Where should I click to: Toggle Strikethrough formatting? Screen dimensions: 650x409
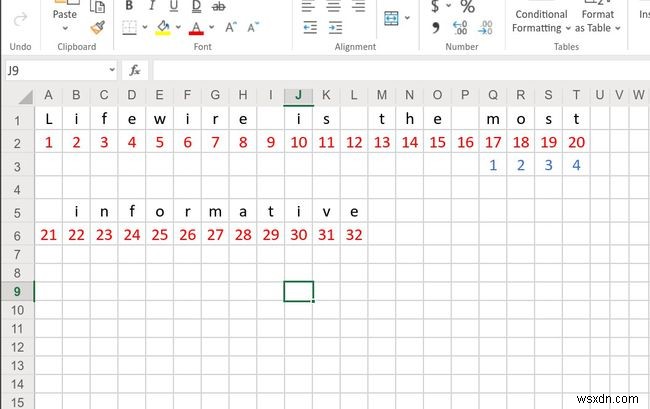(218, 6)
